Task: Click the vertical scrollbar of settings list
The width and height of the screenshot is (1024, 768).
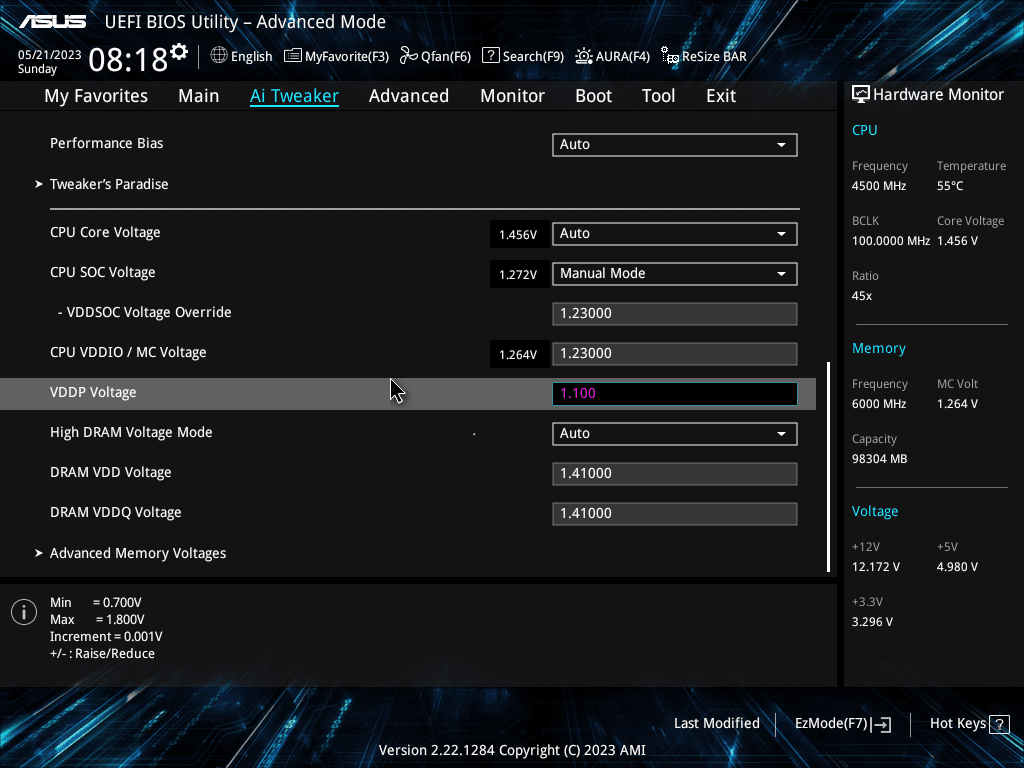Action: (x=829, y=467)
